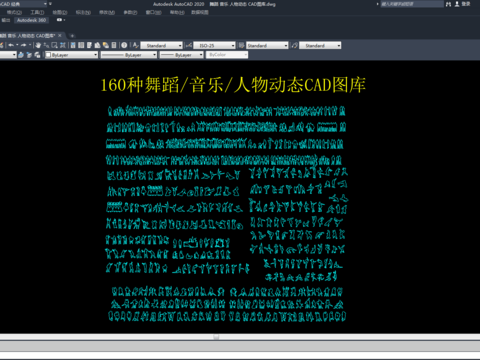The height and width of the screenshot is (360, 480).
Task: Click the keyword search input field
Action: pos(412,4)
